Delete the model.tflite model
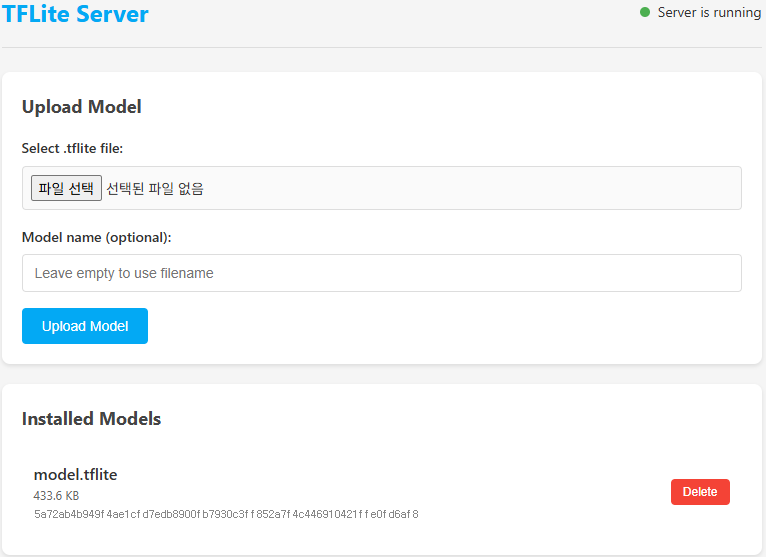 700,492
